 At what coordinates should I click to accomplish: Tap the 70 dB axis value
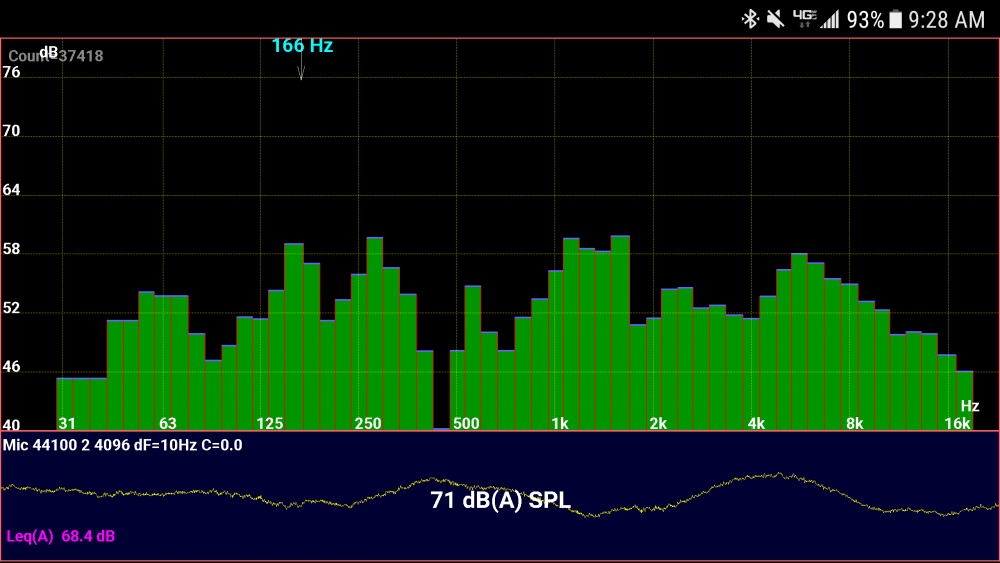coord(11,131)
